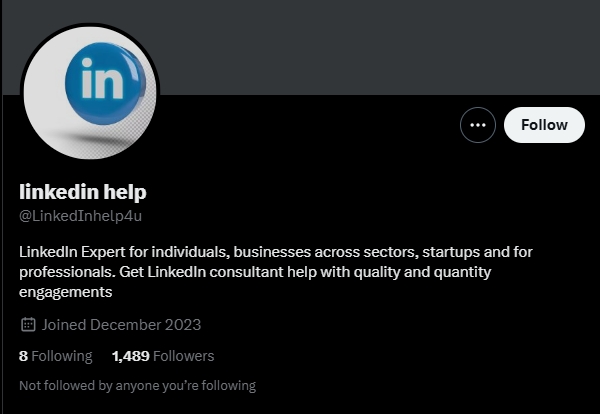Select the 'linkedin help' display name
The height and width of the screenshot is (414, 600).
coord(83,192)
